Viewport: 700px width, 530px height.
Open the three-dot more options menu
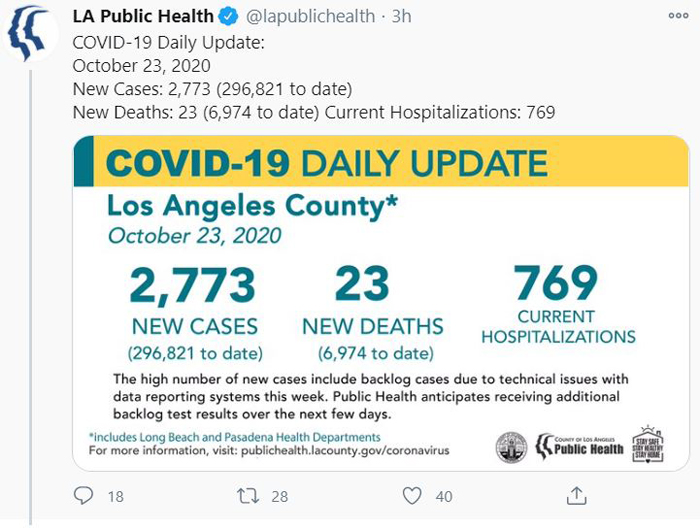point(678,16)
